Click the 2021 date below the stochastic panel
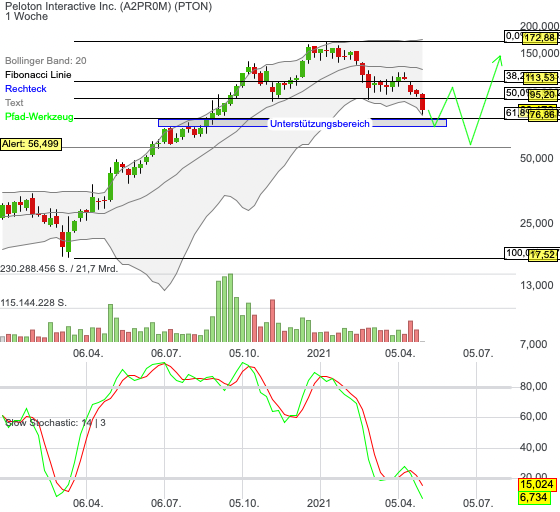The width and height of the screenshot is (560, 512). (319, 503)
